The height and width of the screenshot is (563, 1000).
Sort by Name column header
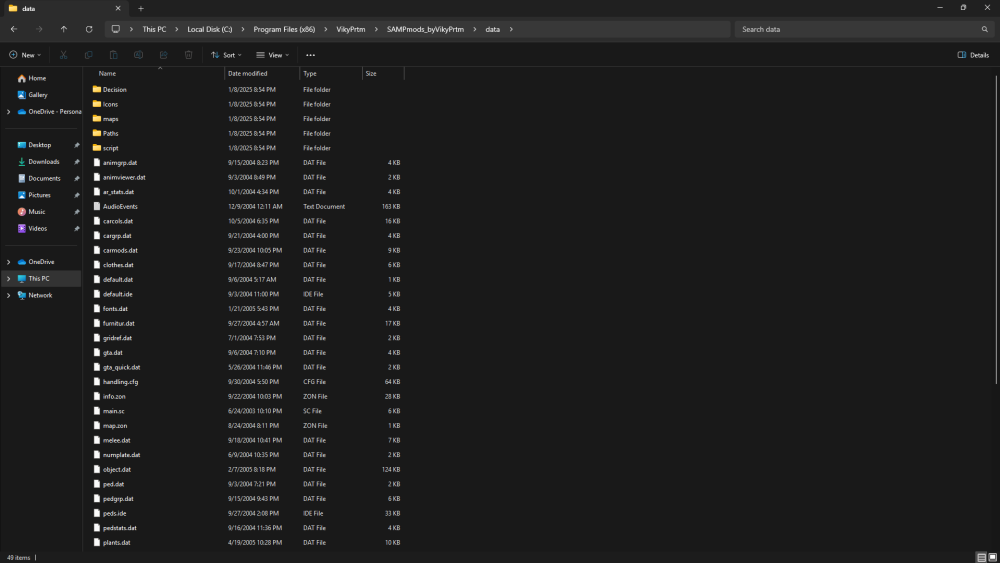coord(154,73)
